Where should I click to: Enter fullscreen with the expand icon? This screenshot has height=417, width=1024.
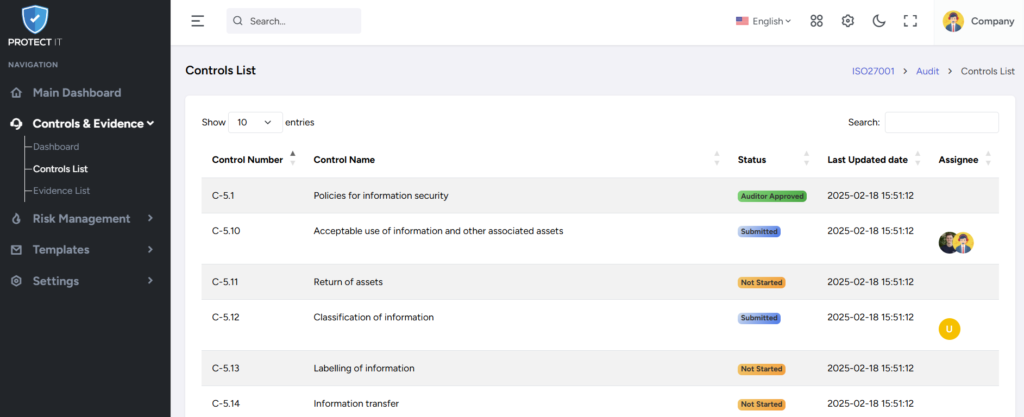pyautogui.click(x=910, y=21)
